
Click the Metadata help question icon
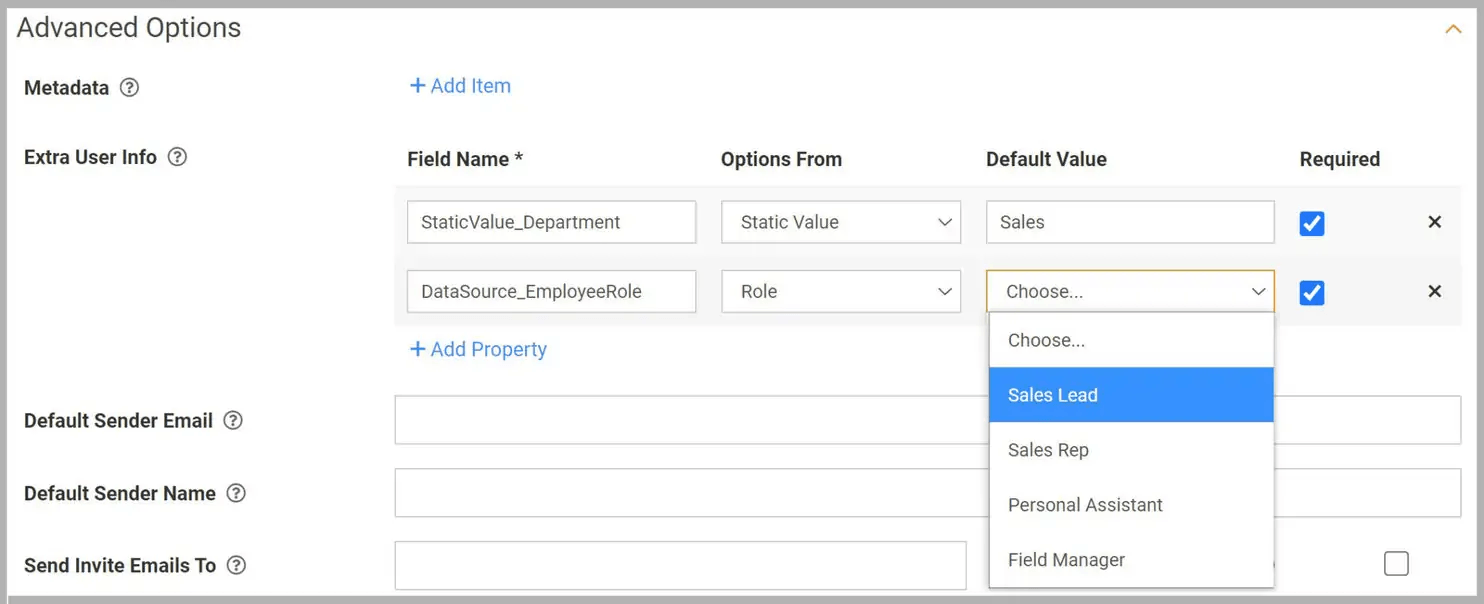pos(129,87)
